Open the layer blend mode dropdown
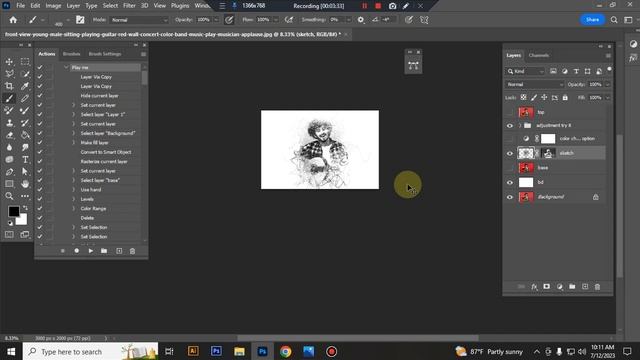 tap(534, 84)
